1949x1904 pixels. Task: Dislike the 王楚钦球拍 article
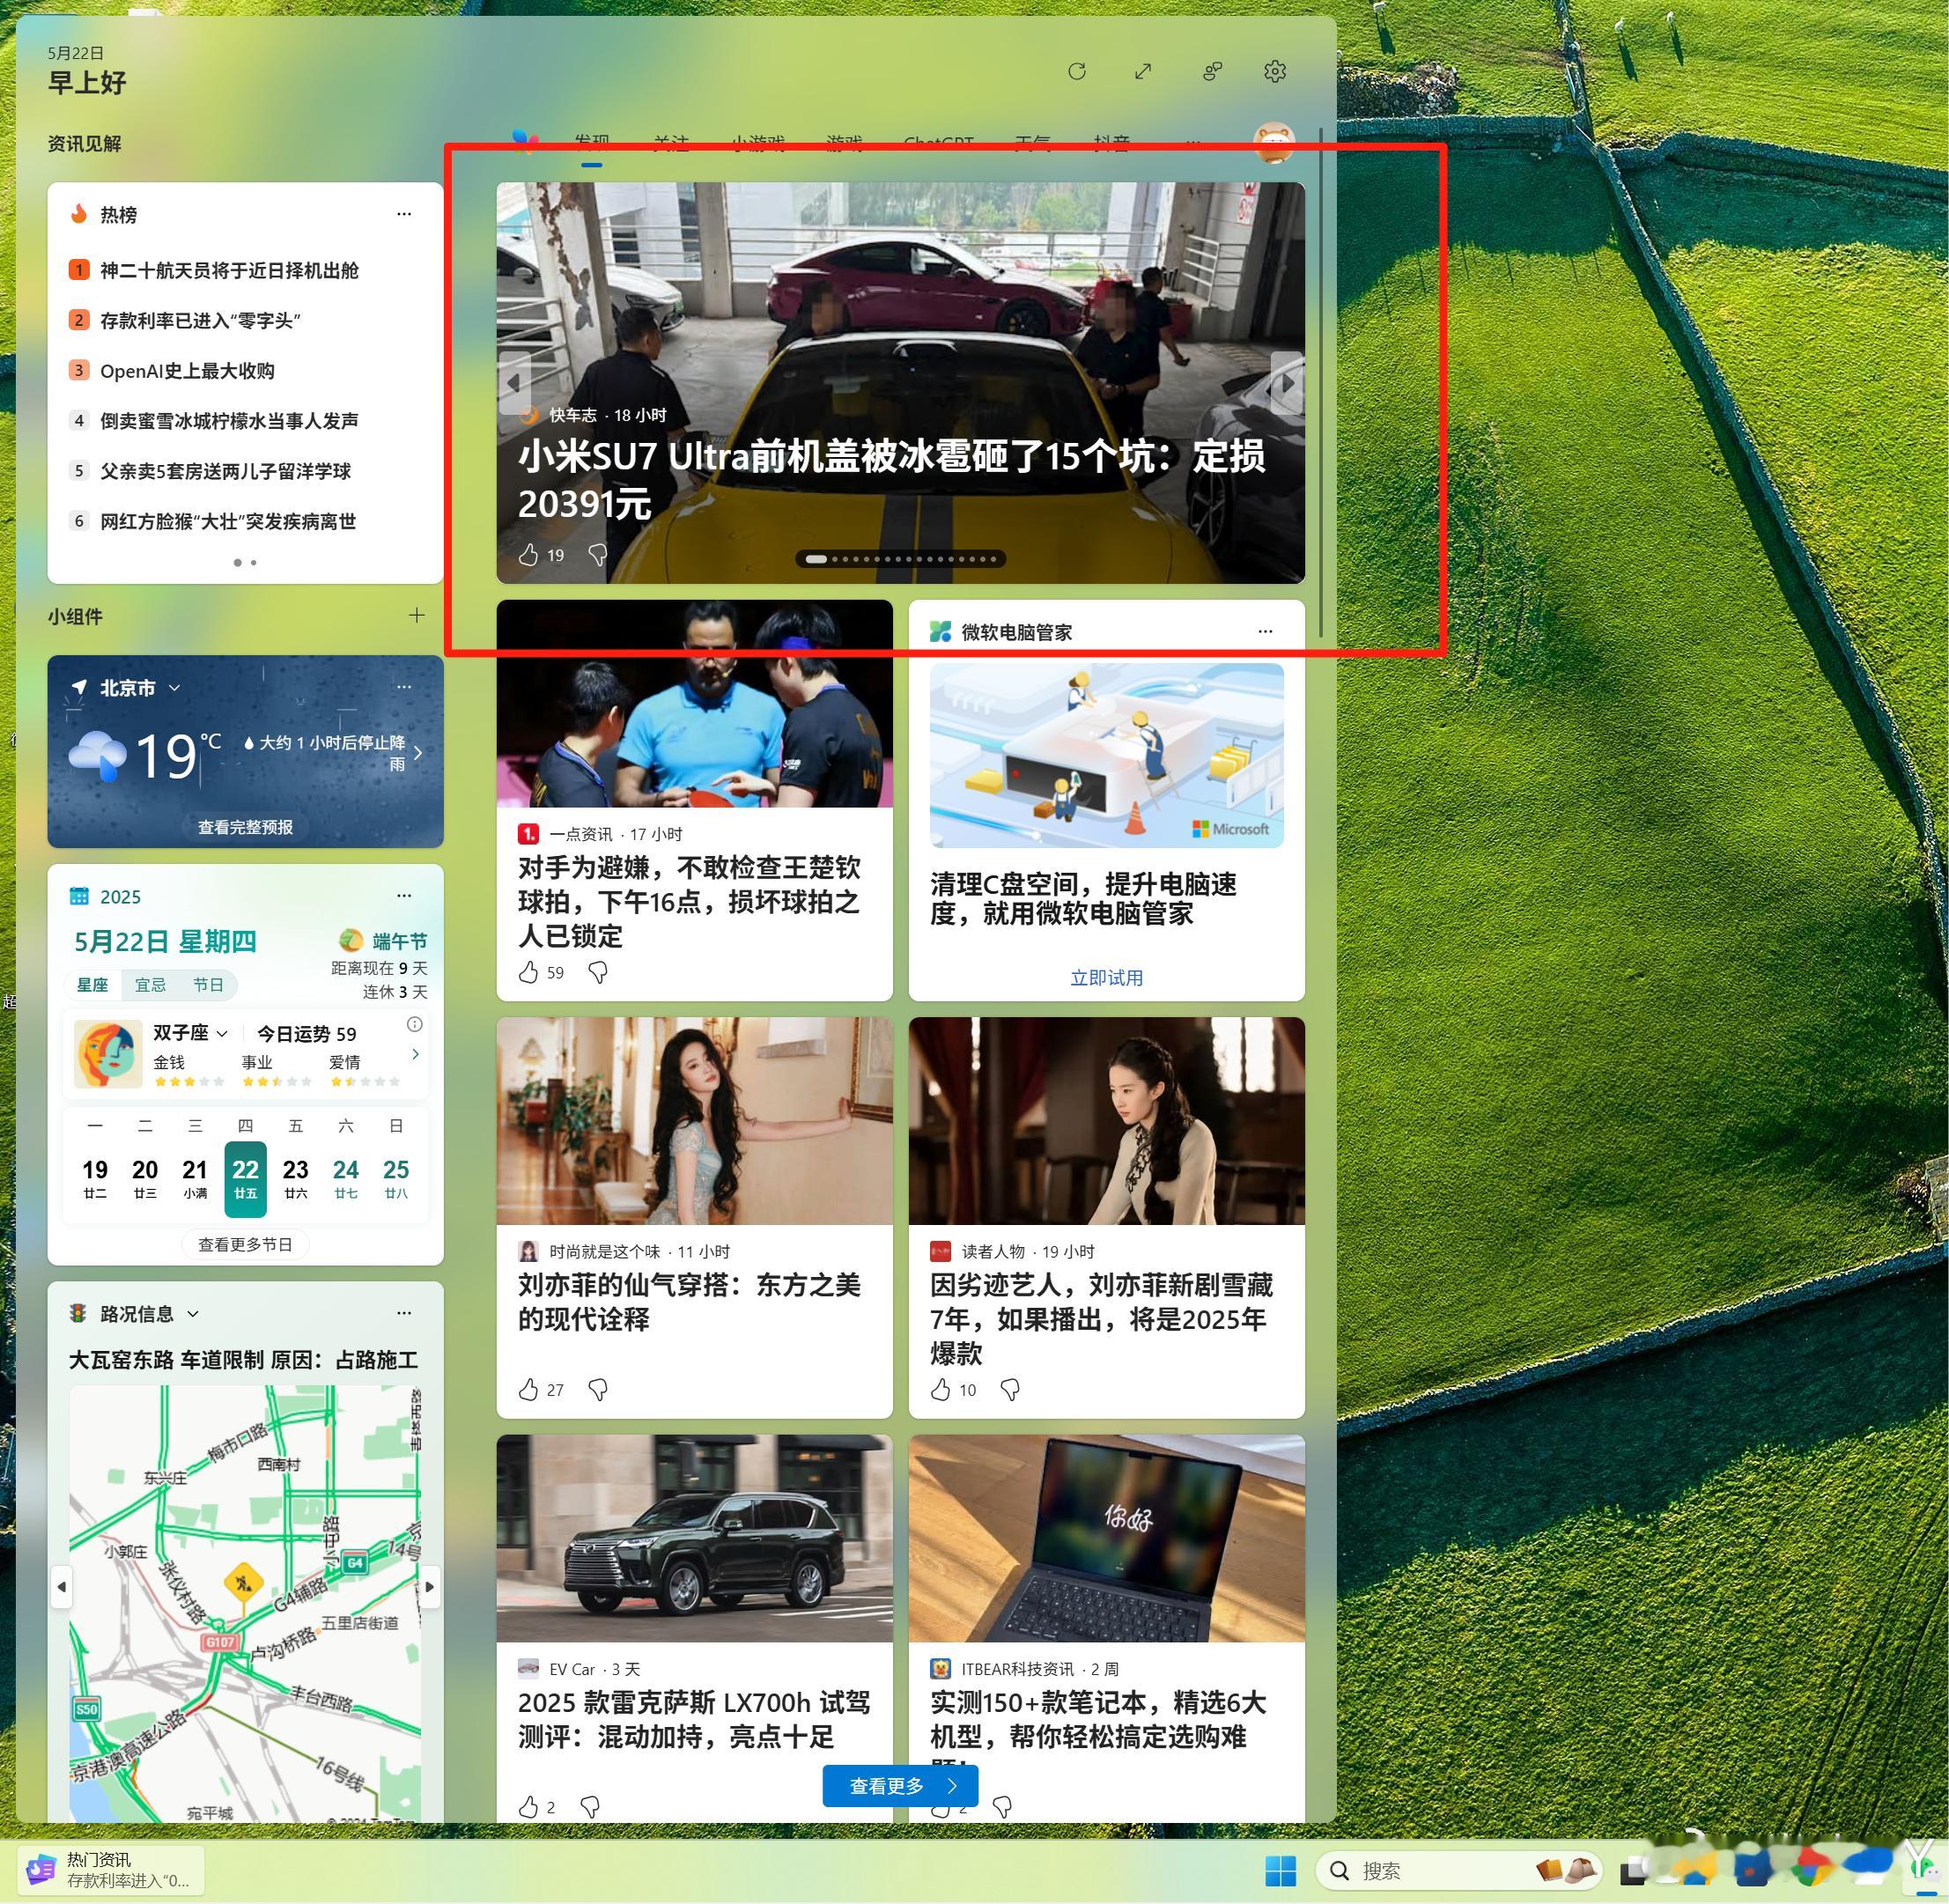pos(598,972)
